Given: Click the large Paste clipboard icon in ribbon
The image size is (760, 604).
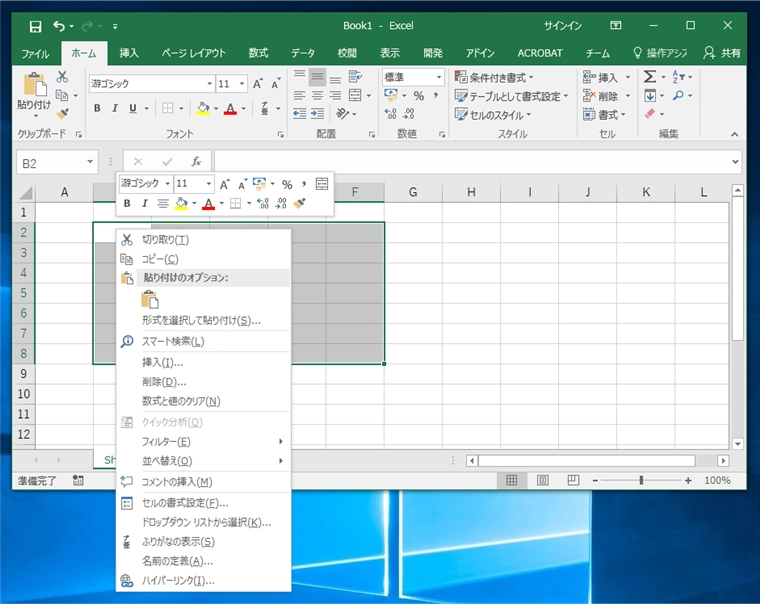Looking at the screenshot, I should 34,84.
